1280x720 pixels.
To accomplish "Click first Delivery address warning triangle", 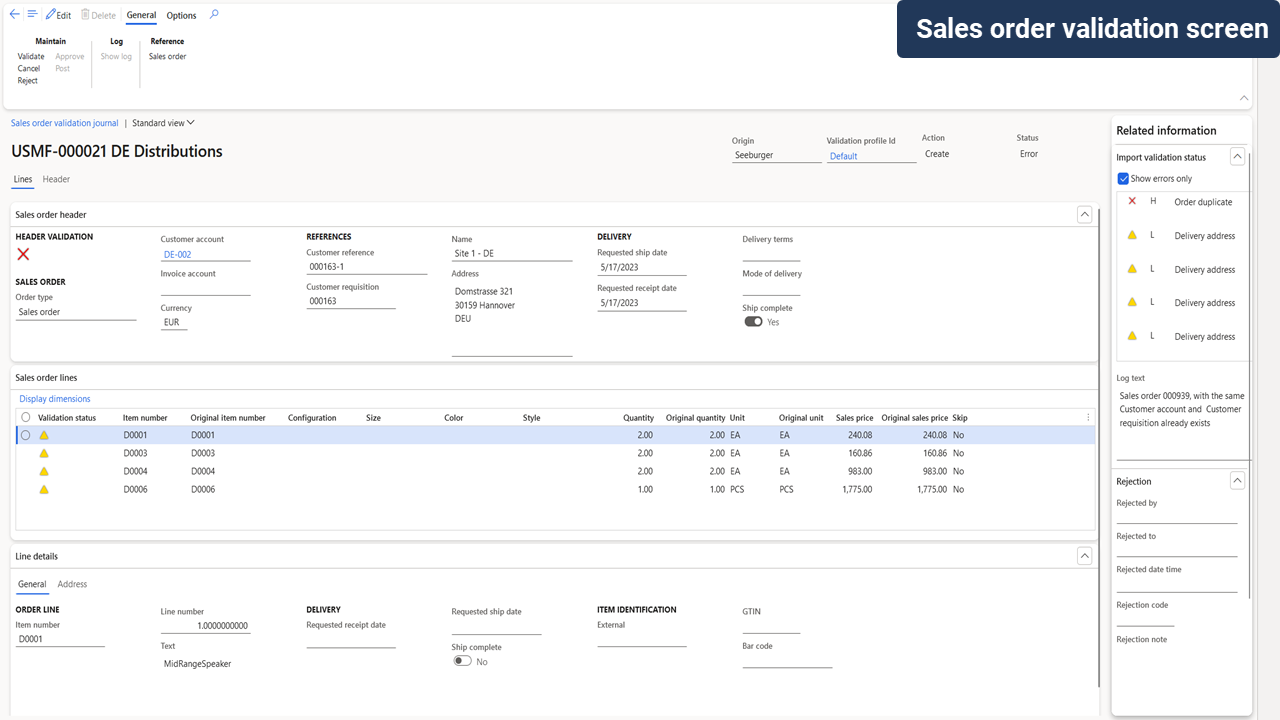I will point(1132,235).
